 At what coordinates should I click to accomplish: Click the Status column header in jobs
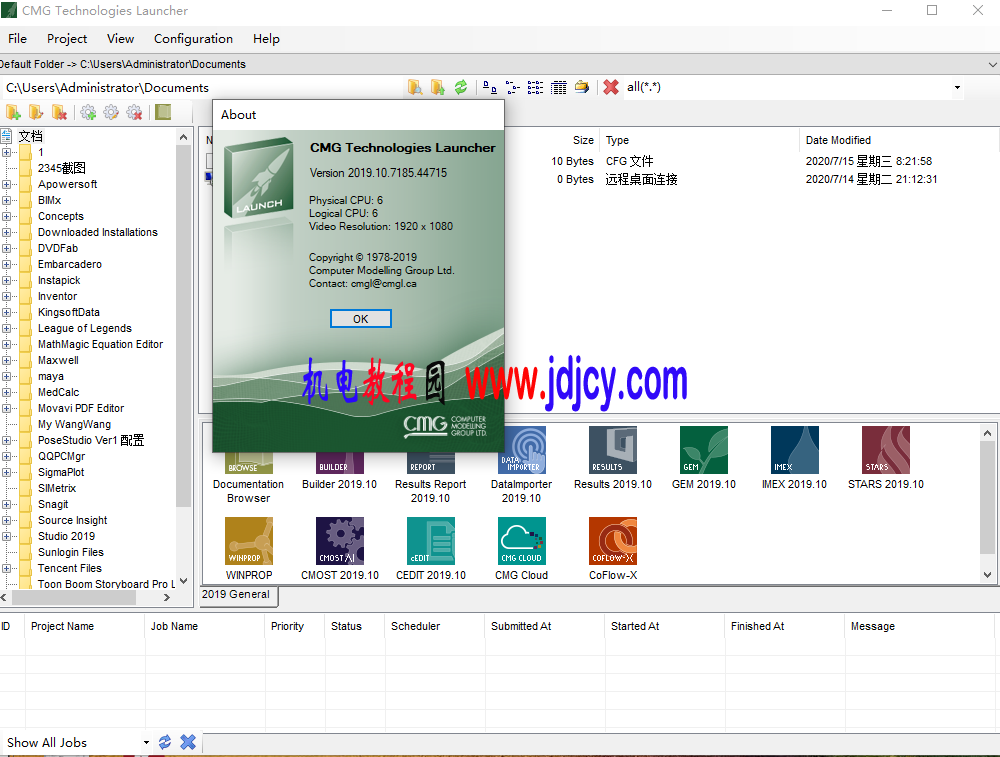click(346, 626)
